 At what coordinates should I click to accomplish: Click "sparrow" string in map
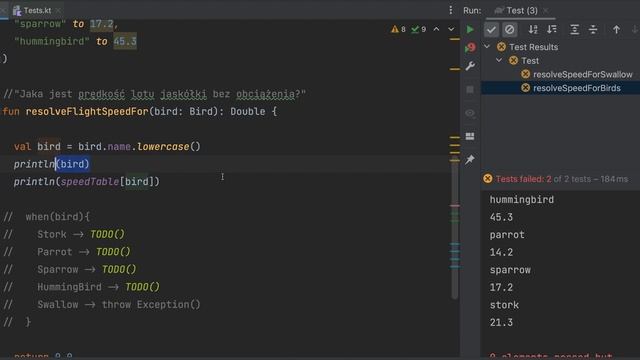[x=40, y=24]
